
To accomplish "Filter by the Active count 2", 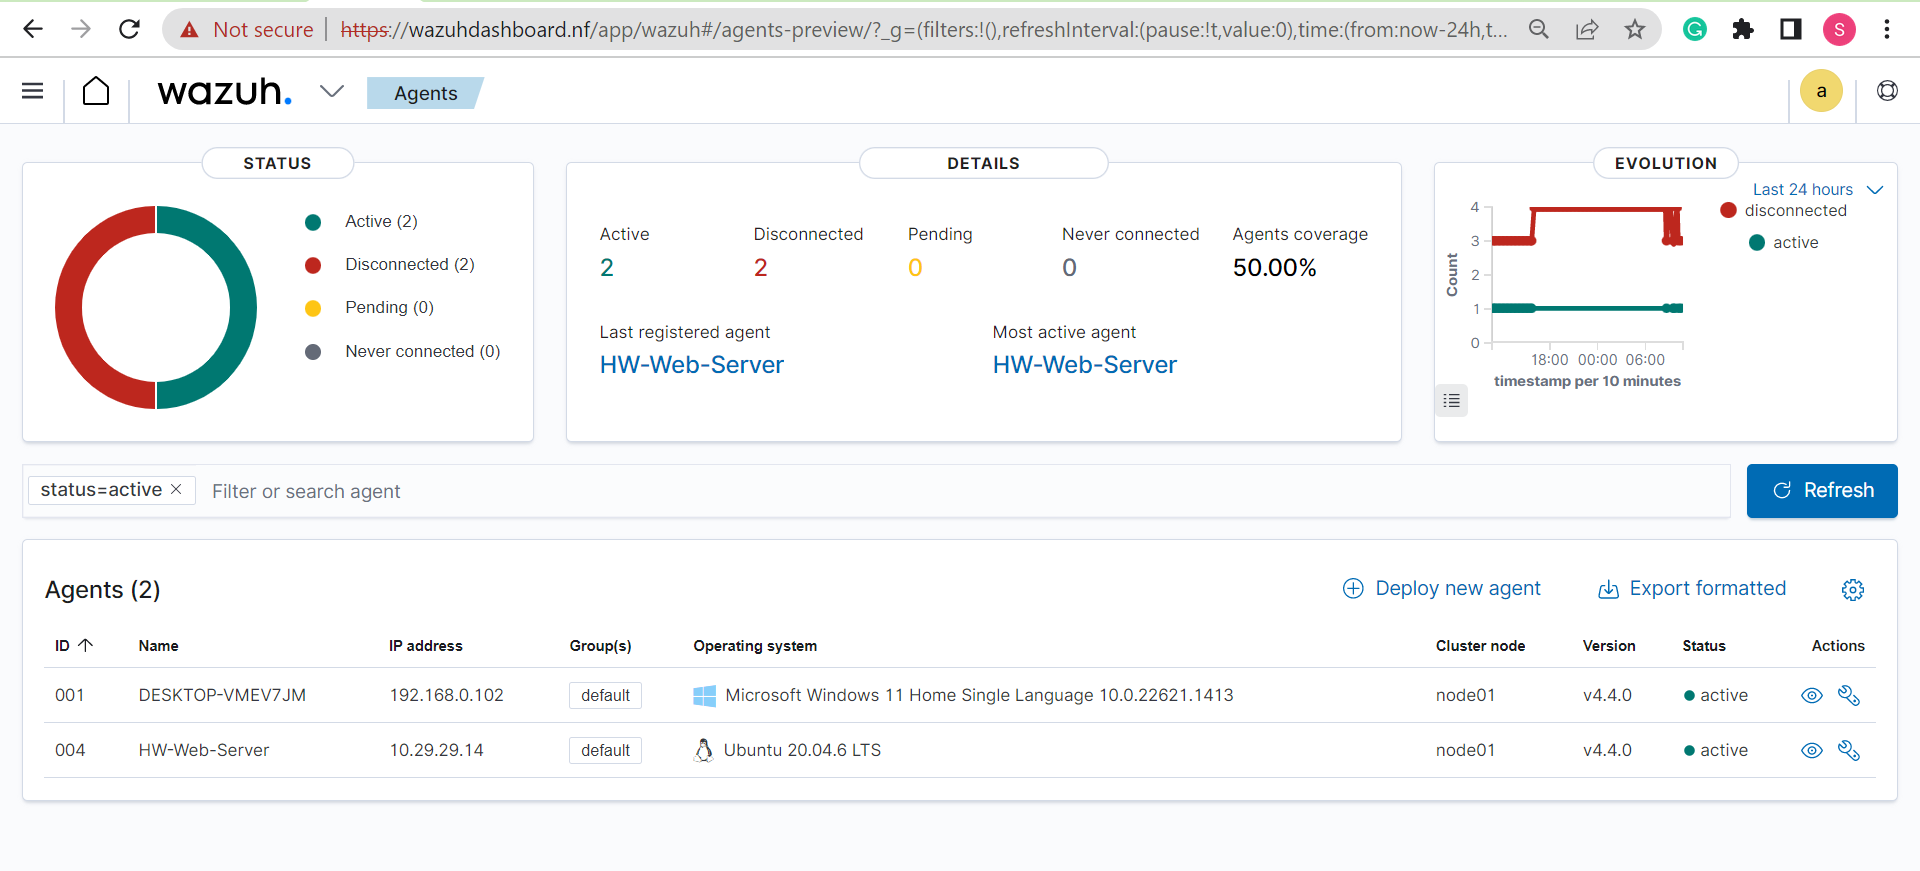I will [x=607, y=268].
